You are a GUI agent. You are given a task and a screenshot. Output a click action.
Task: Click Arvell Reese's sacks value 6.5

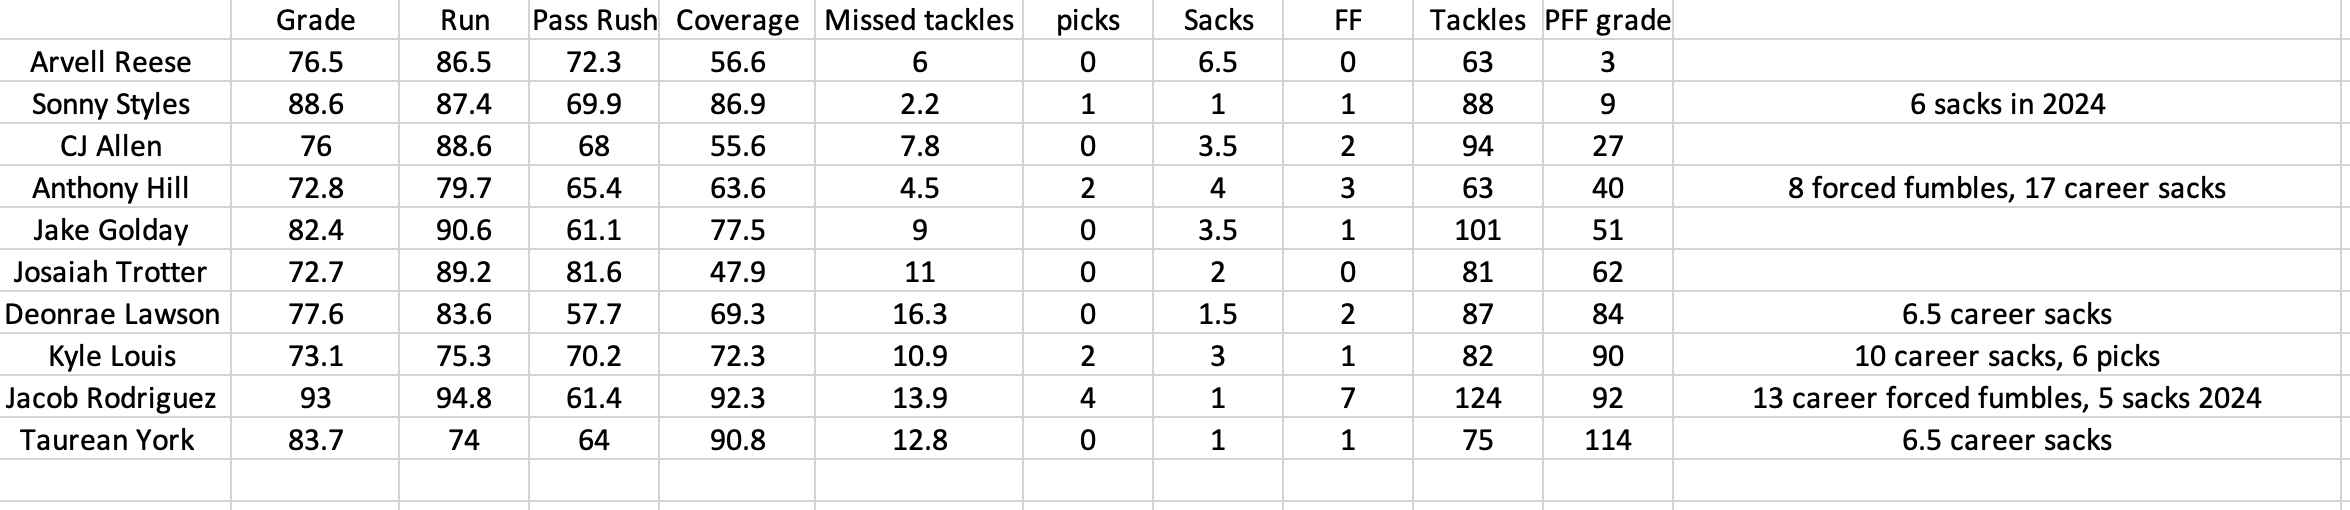point(1217,62)
